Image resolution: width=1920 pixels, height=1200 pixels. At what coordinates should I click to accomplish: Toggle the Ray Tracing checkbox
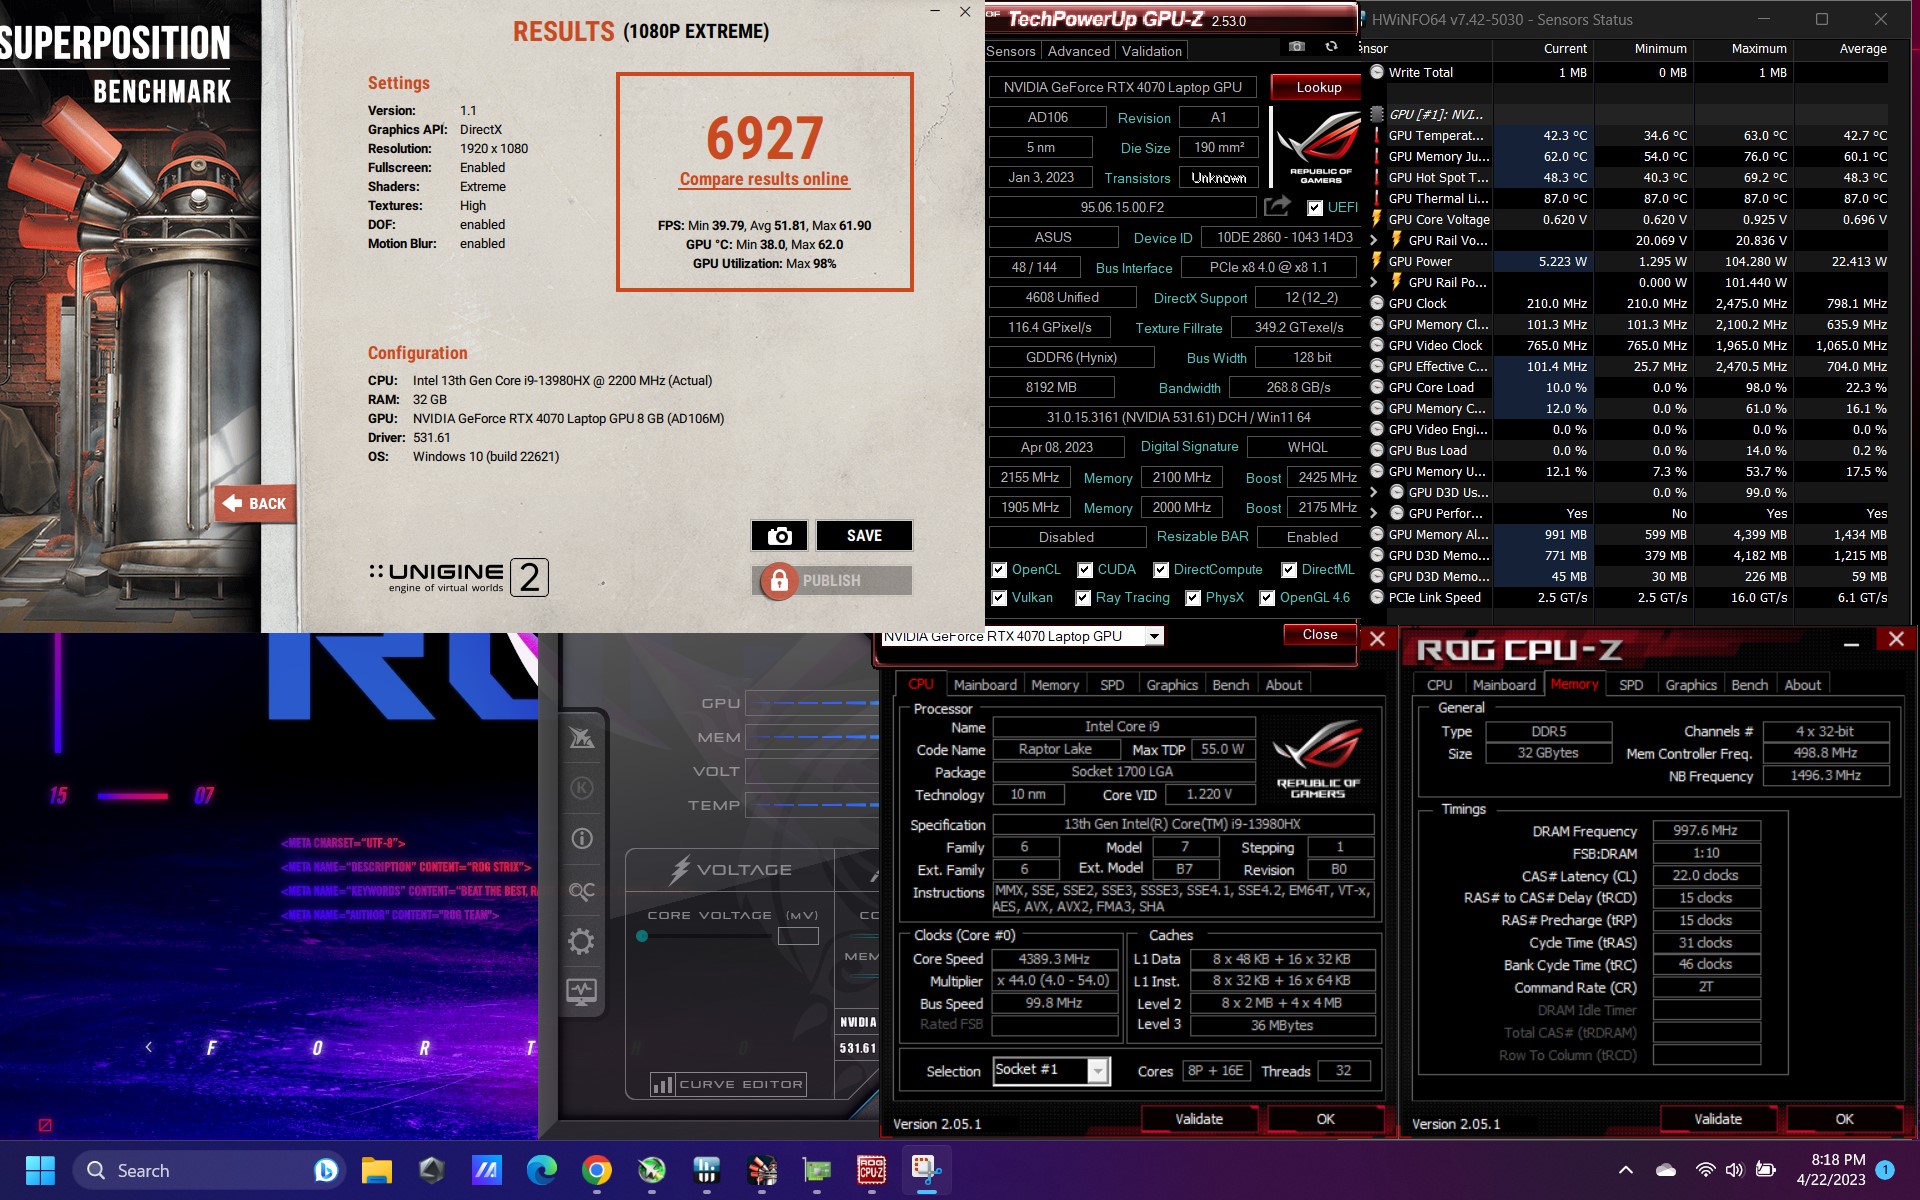pos(1083,598)
